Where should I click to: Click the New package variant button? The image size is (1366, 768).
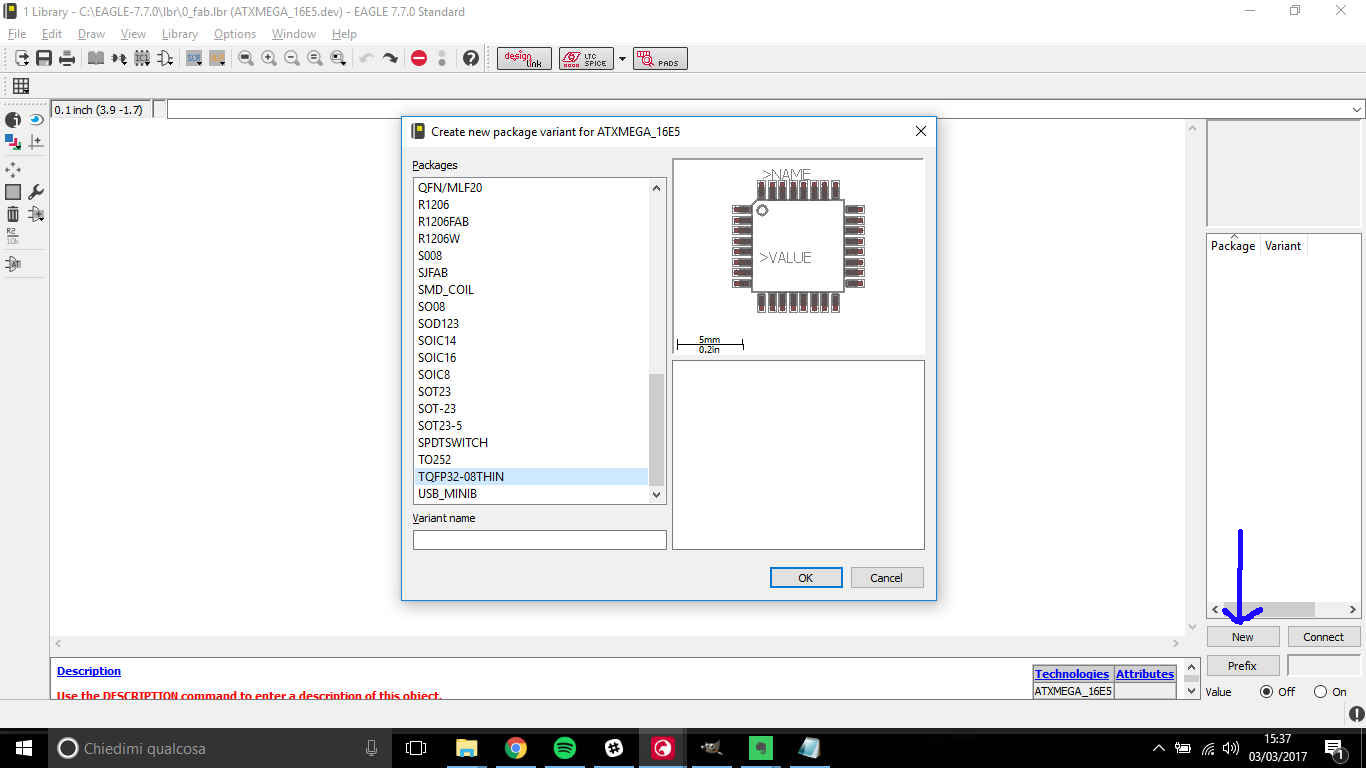pos(1243,637)
